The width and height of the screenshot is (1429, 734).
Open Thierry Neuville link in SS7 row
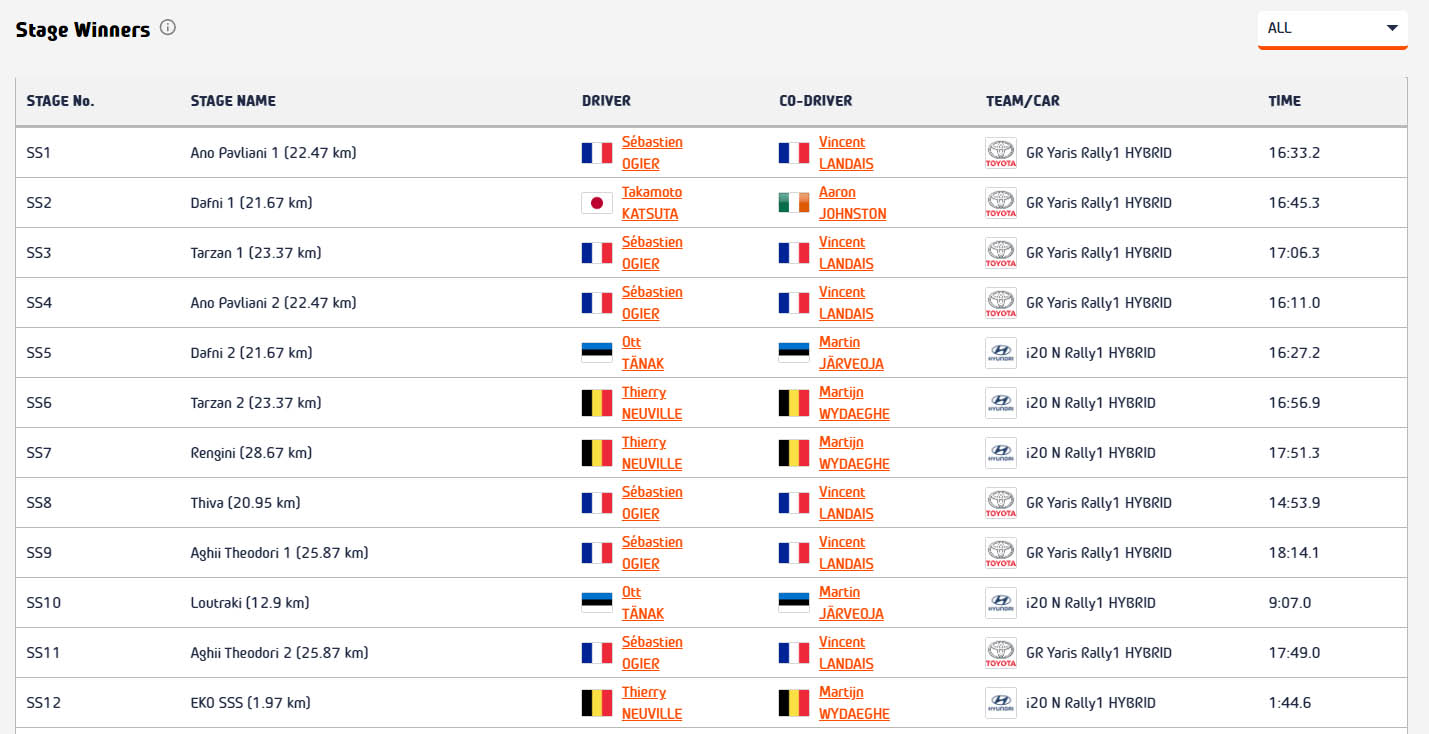(x=652, y=453)
